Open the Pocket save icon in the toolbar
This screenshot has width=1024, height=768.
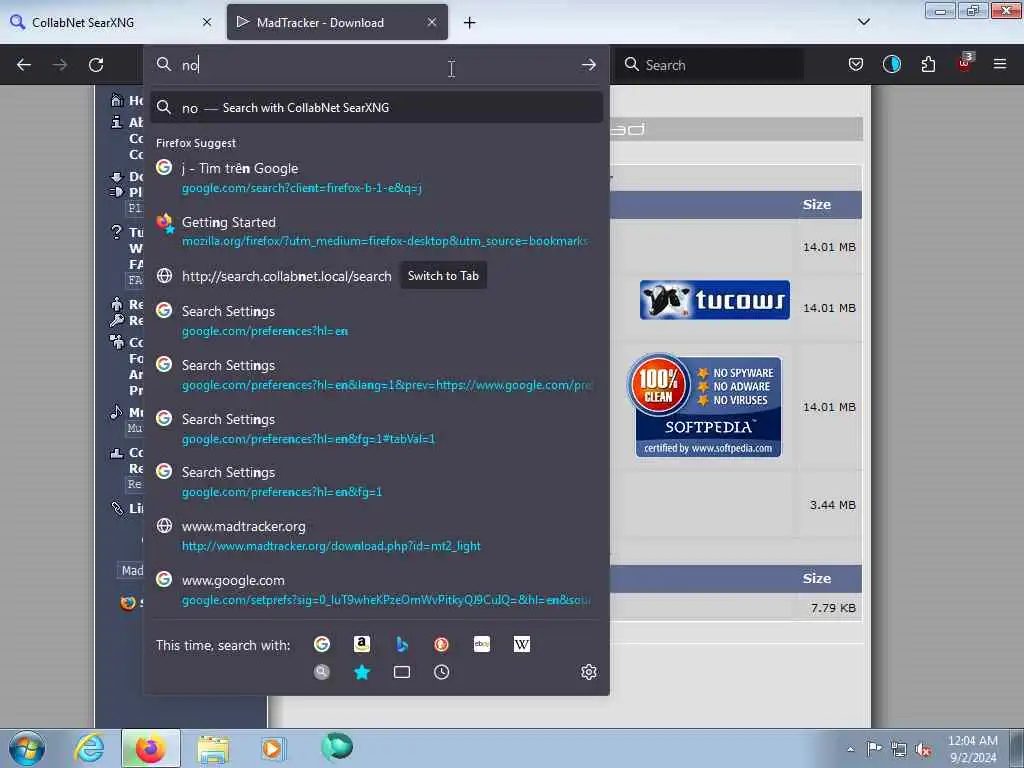pos(856,65)
